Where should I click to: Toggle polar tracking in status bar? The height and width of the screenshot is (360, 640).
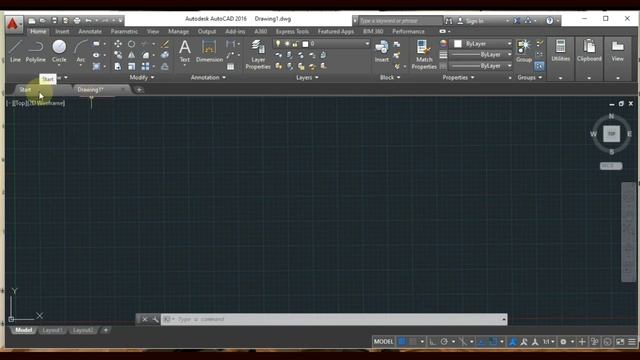point(444,342)
